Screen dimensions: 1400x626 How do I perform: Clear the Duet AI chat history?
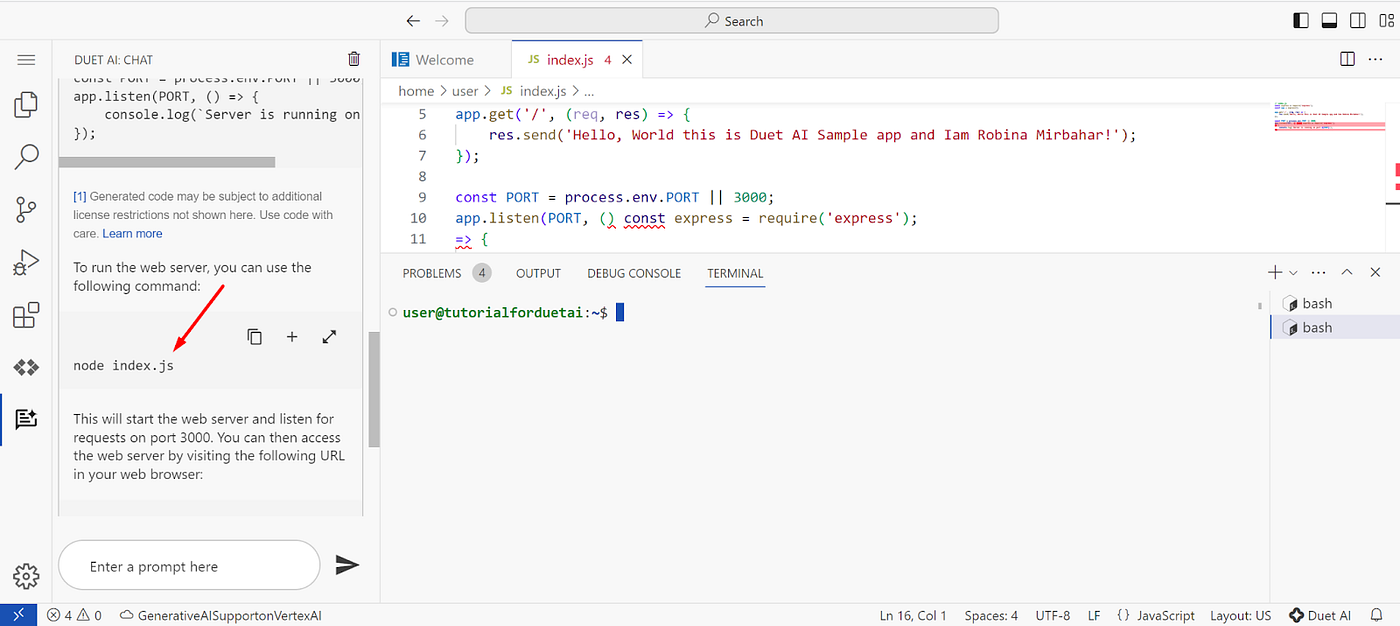[354, 60]
